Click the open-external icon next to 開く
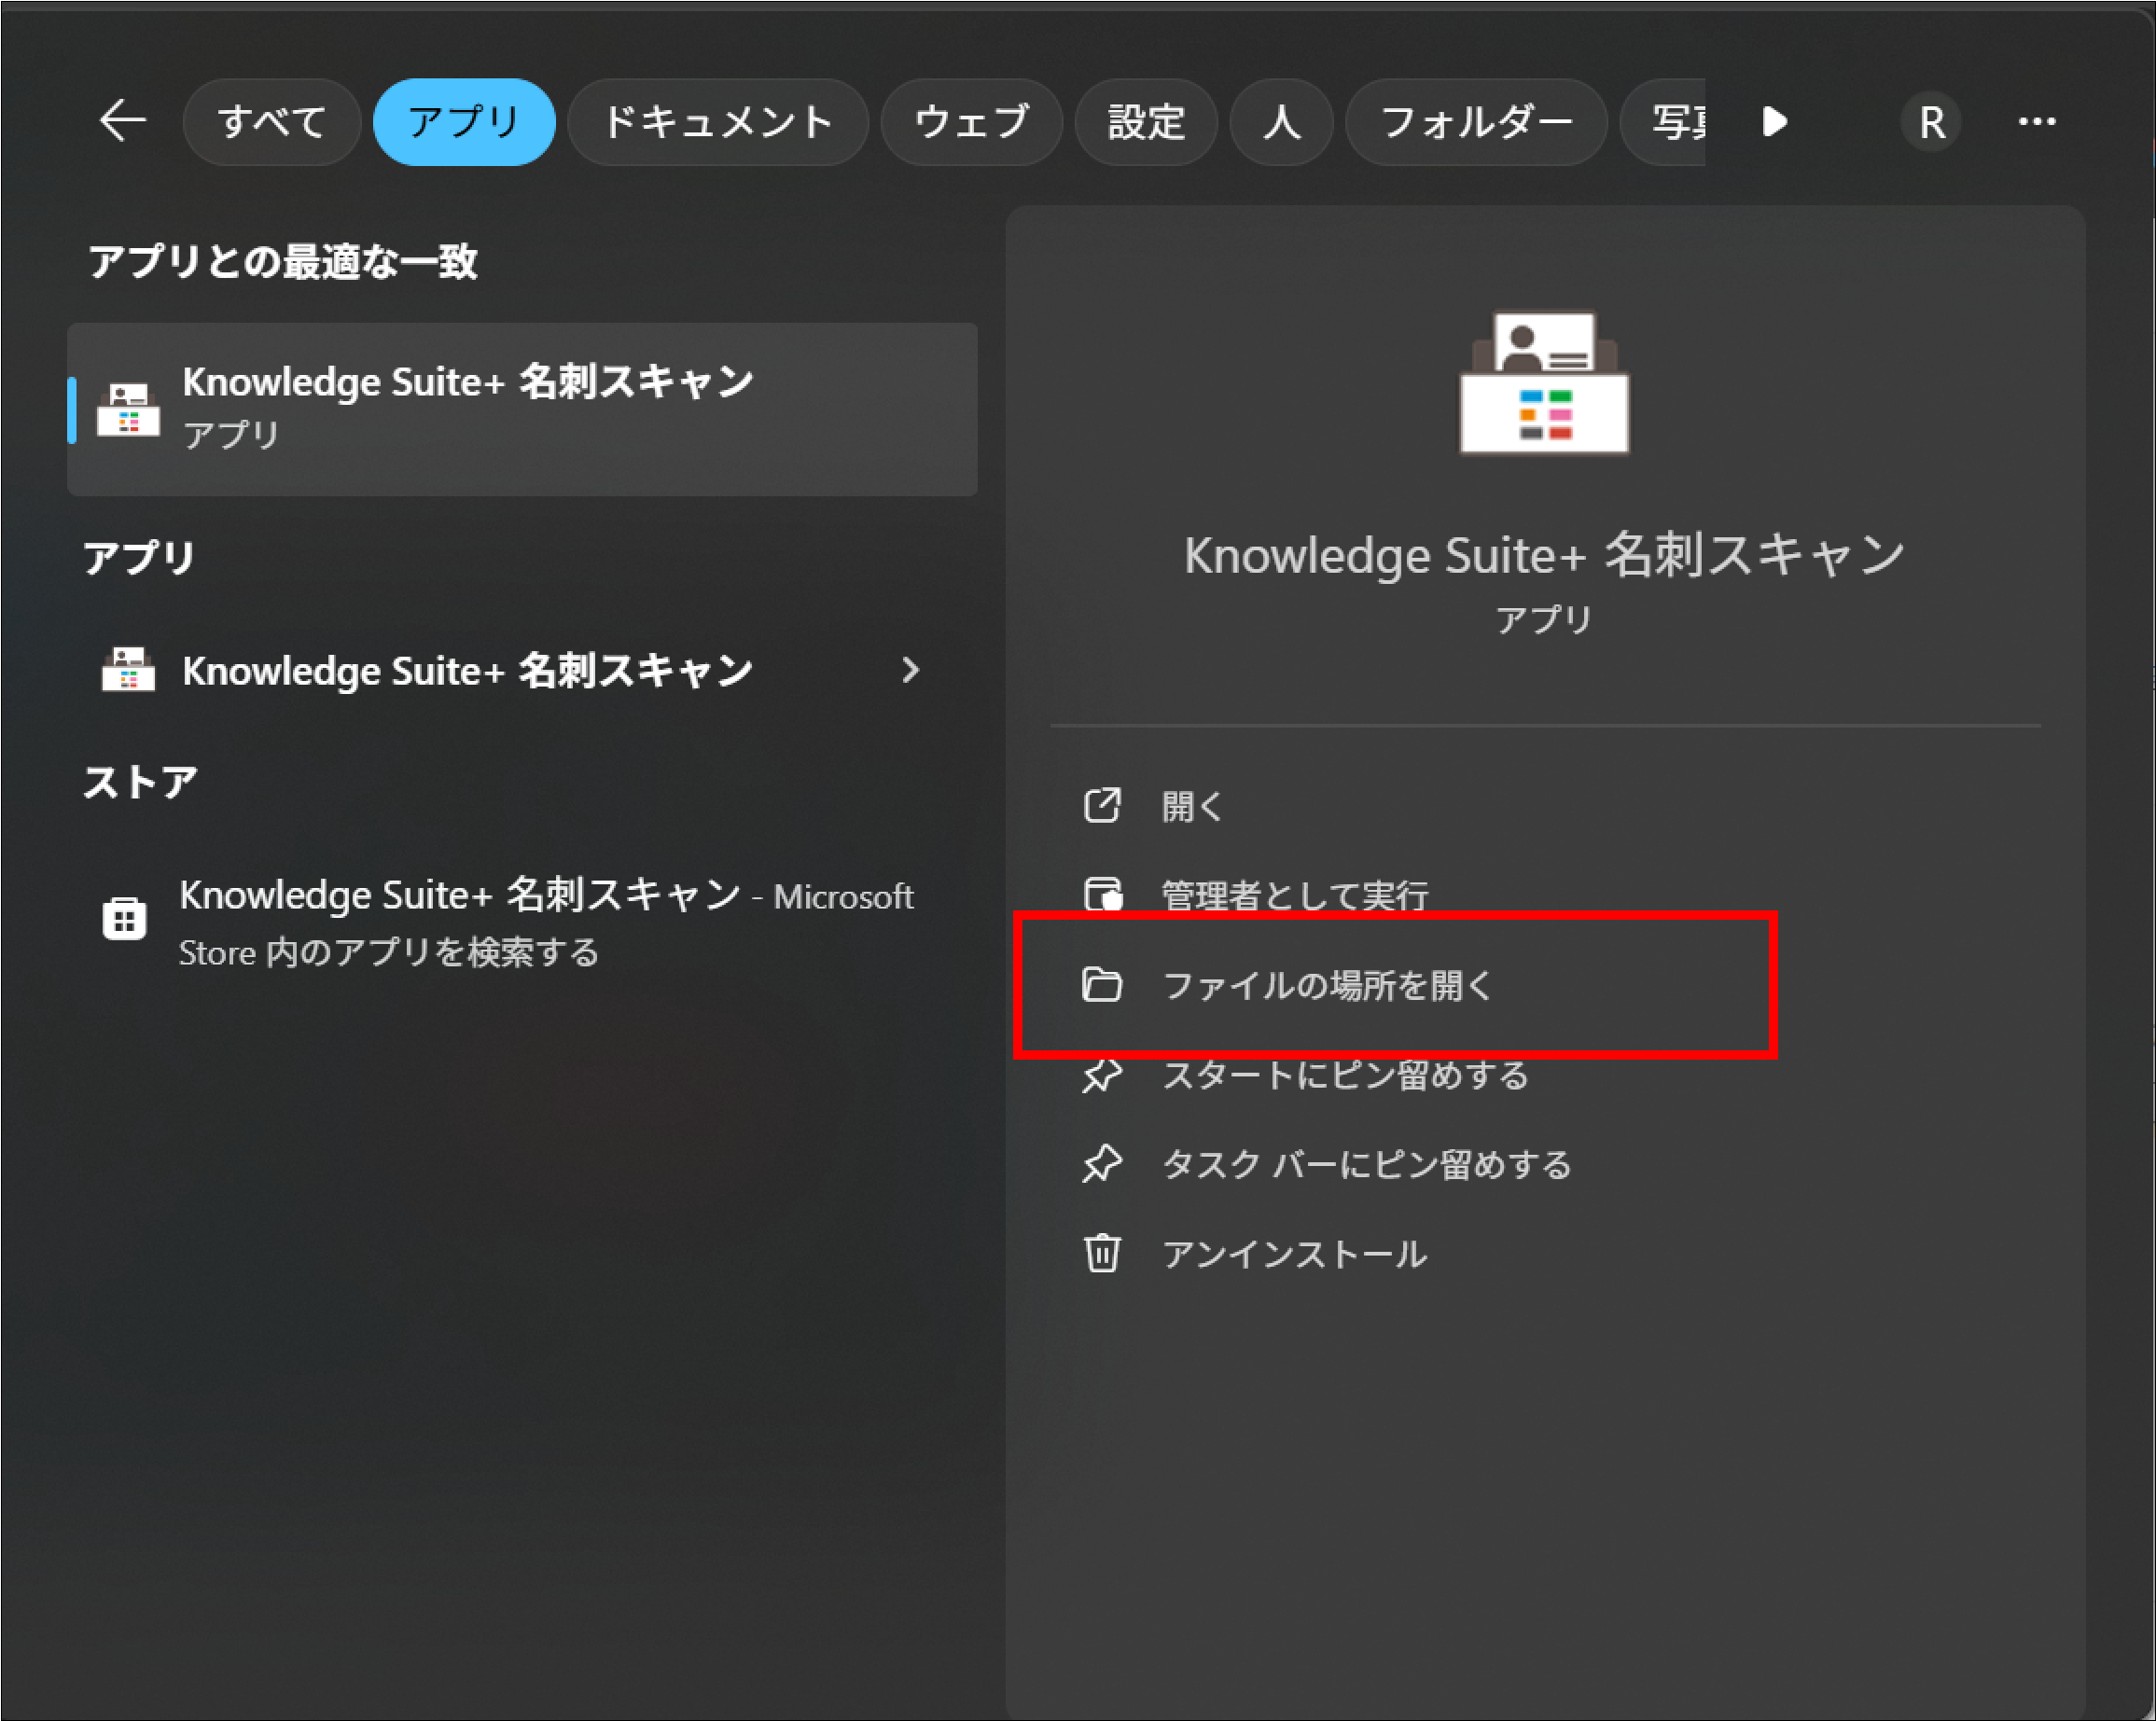 [x=1102, y=805]
